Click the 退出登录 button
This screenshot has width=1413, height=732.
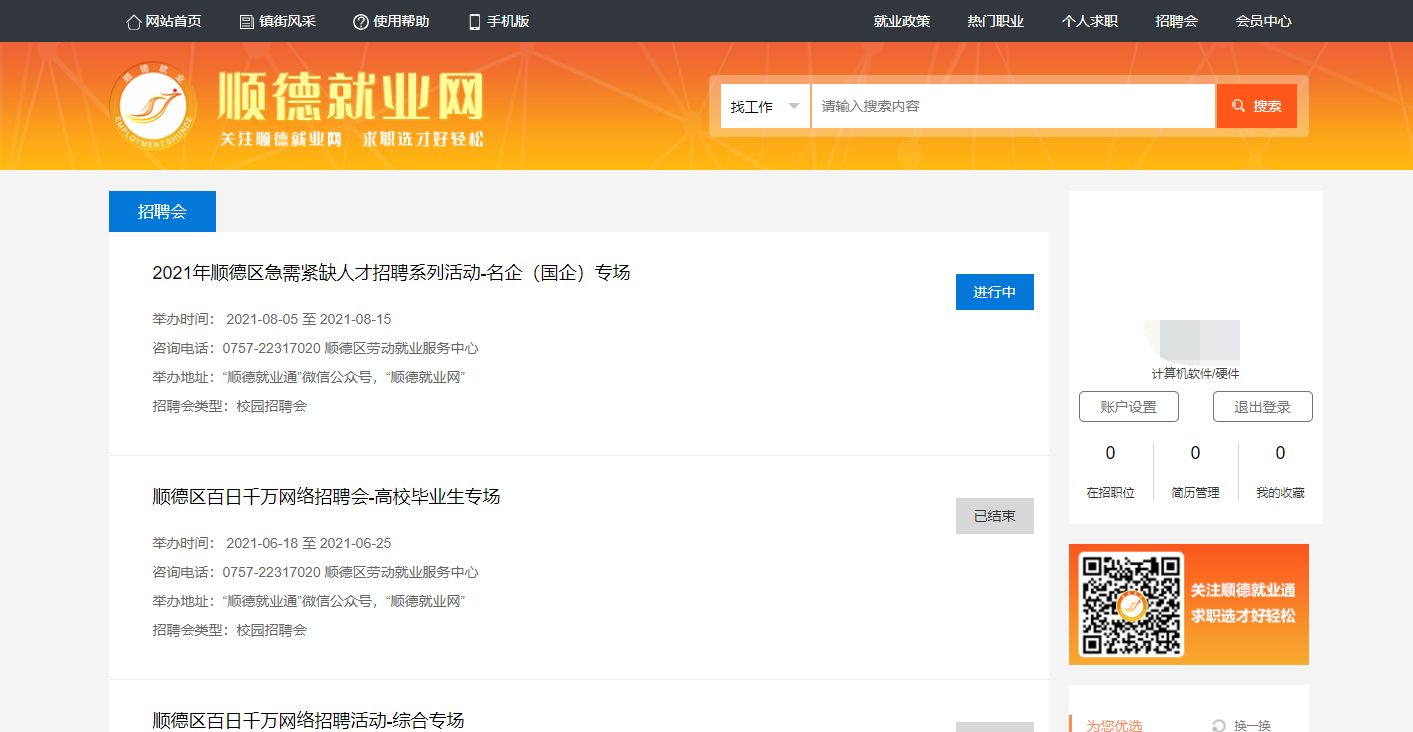point(1262,407)
